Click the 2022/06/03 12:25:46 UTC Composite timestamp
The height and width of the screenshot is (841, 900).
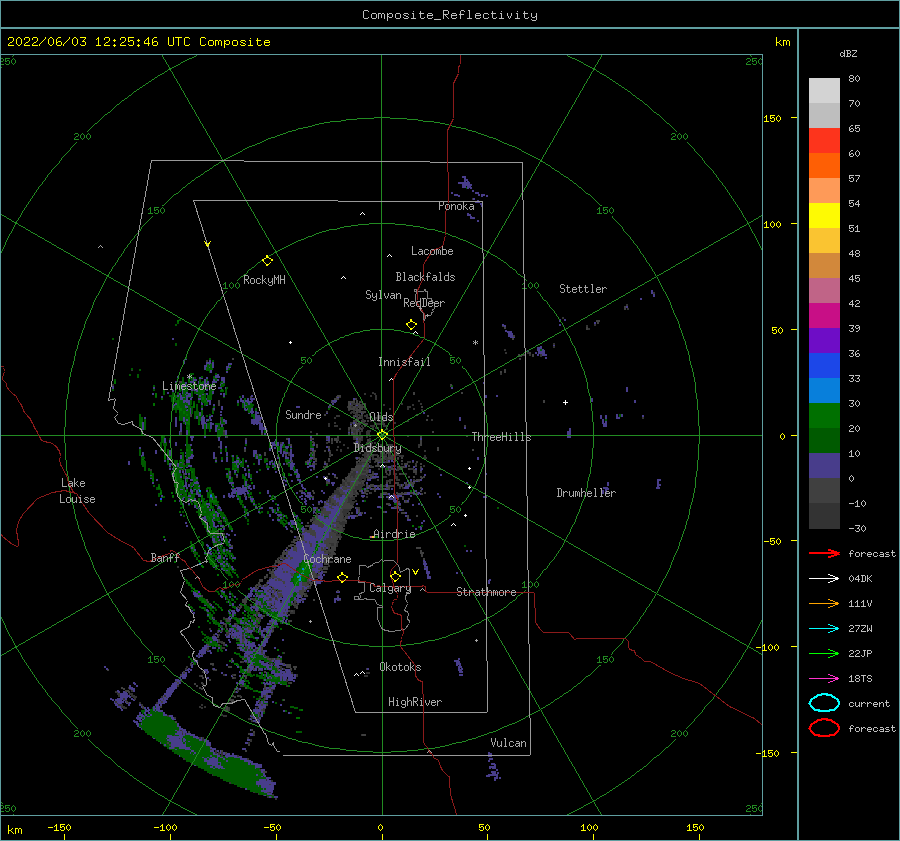138,42
